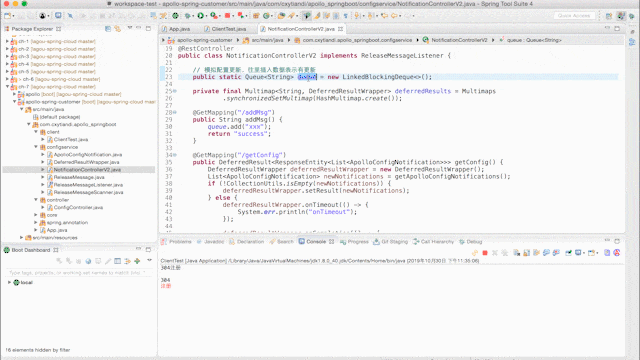640x360 pixels.
Task: Maximize the editor area
Action: (x=617, y=29)
